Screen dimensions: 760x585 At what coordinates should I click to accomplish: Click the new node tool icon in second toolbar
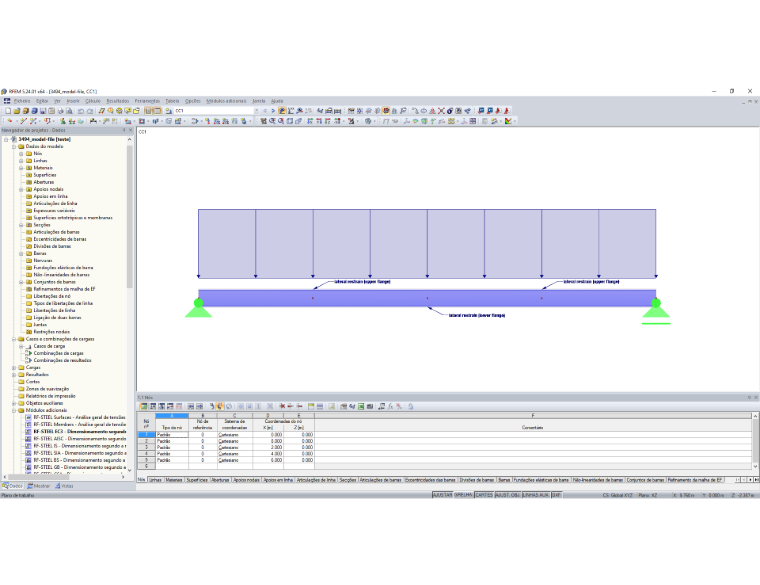point(10,121)
